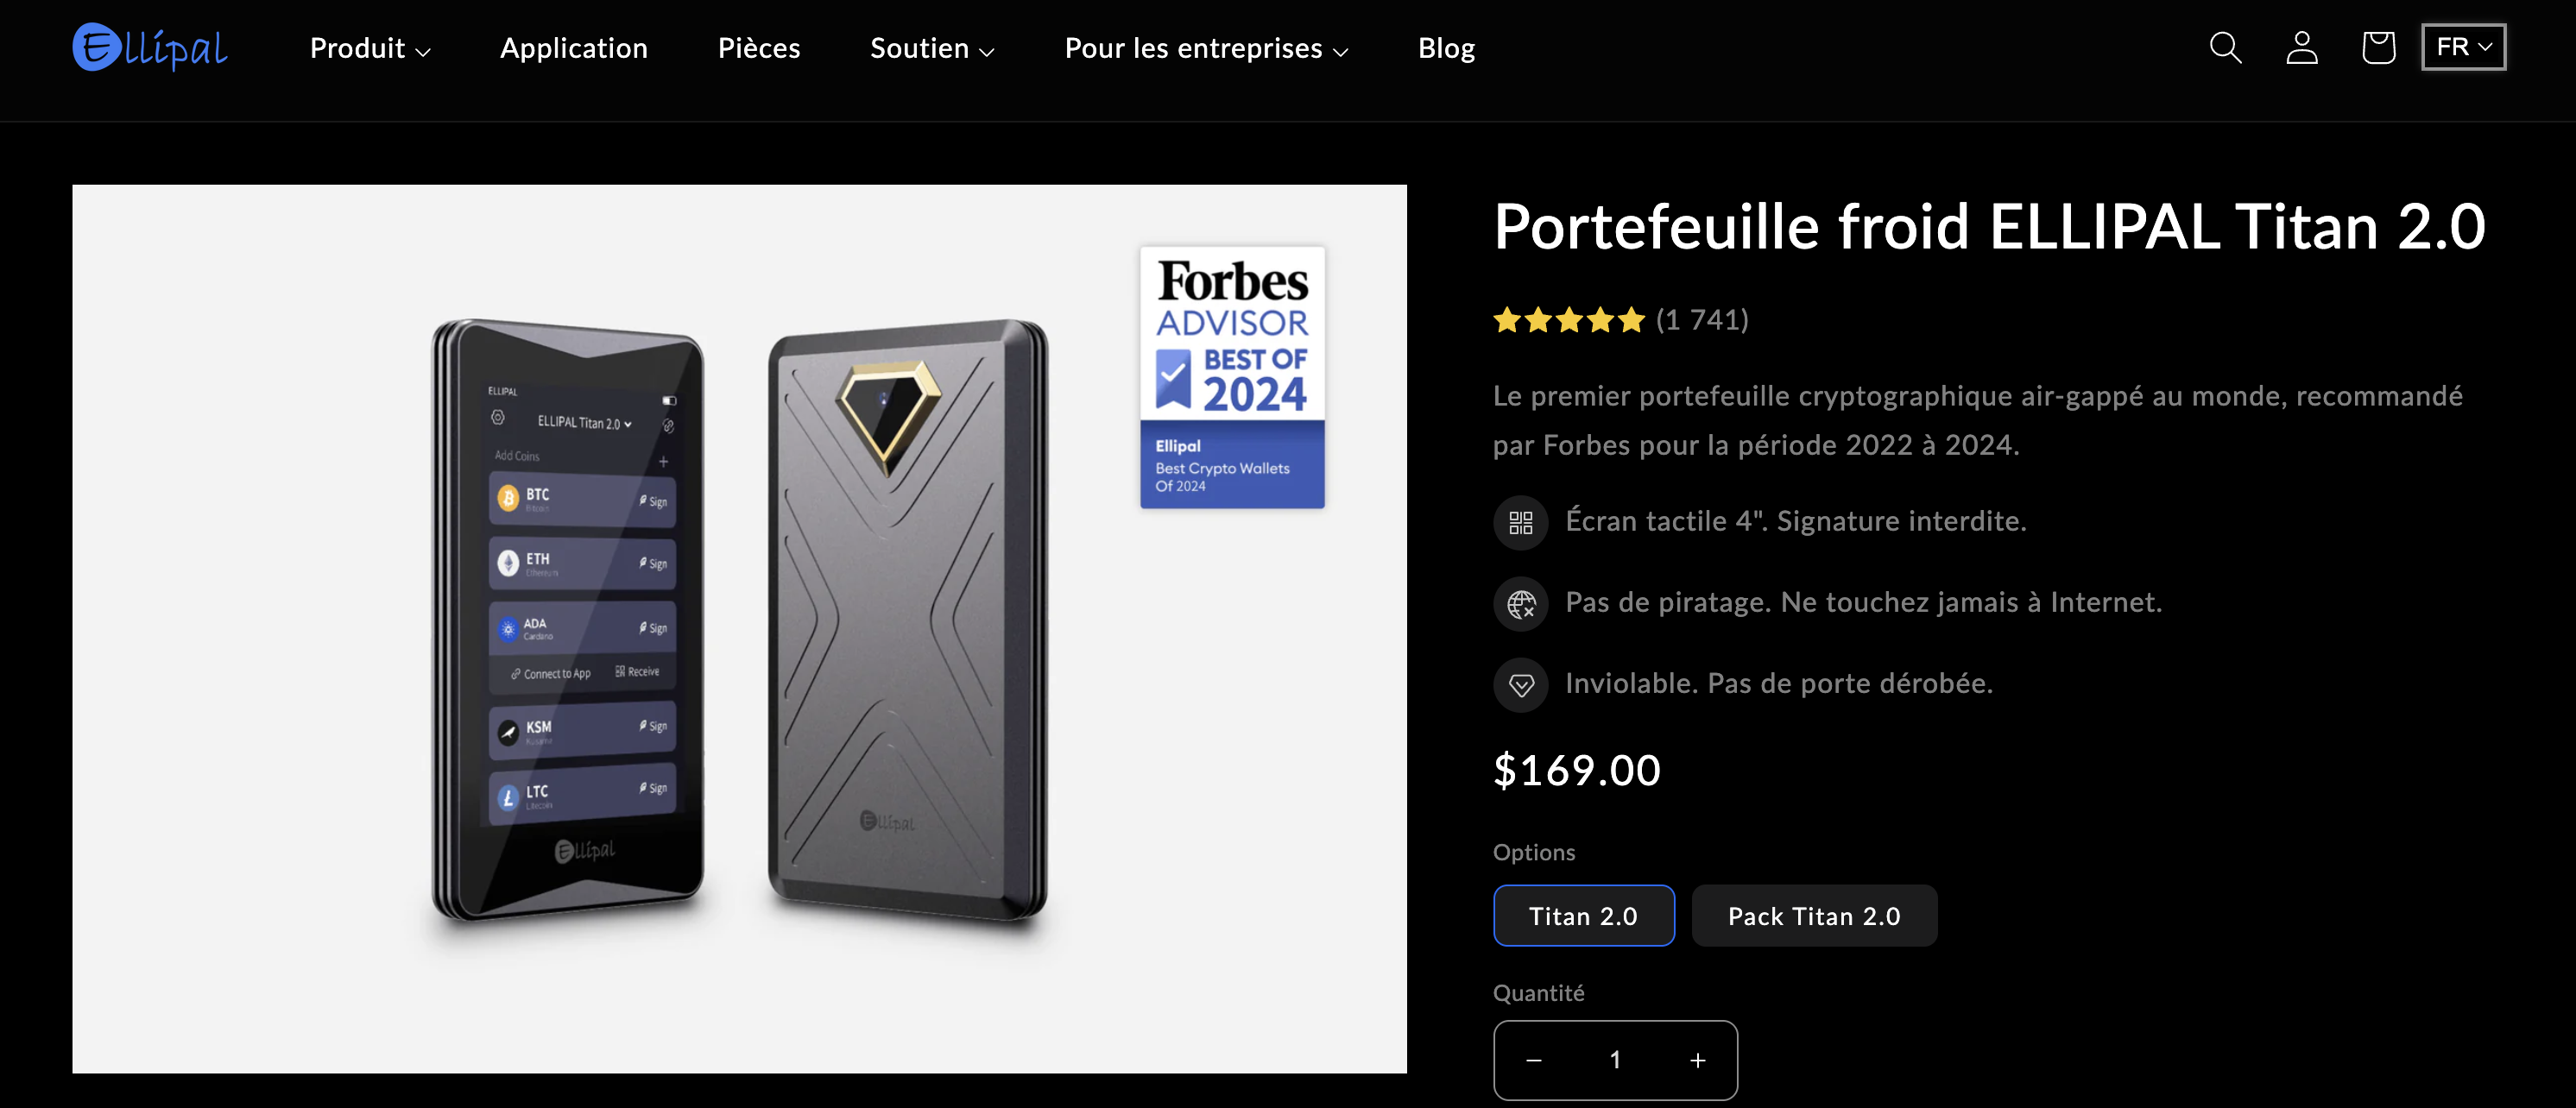Expand the Pour les entreprises menu
Image resolution: width=2576 pixels, height=1108 pixels.
[x=1205, y=47]
